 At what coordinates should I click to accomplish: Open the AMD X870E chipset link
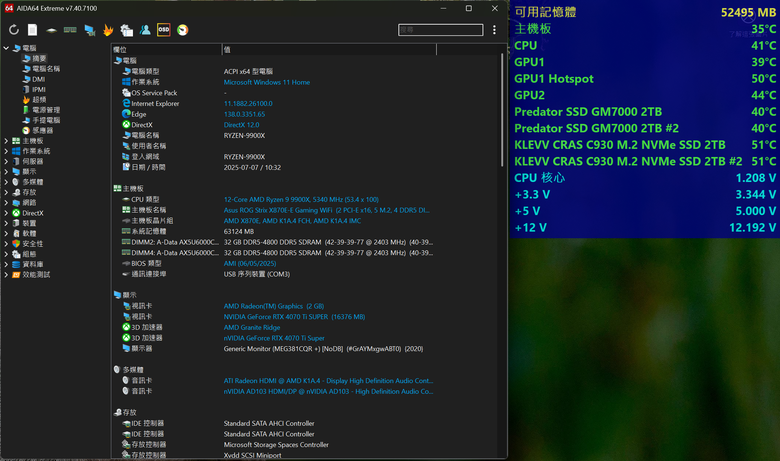point(292,221)
